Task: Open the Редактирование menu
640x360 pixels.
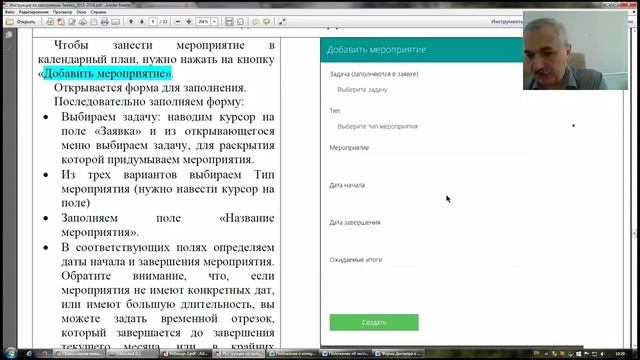Action: point(33,12)
